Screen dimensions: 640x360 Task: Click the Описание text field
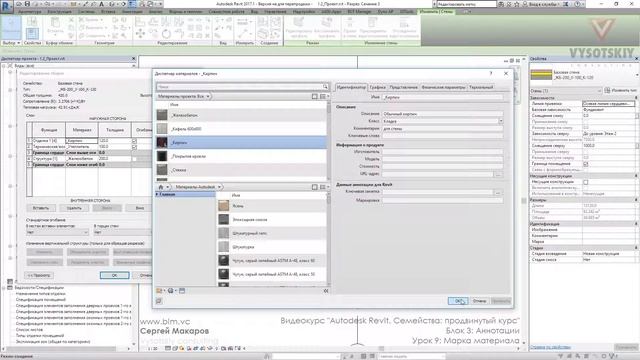pos(442,114)
